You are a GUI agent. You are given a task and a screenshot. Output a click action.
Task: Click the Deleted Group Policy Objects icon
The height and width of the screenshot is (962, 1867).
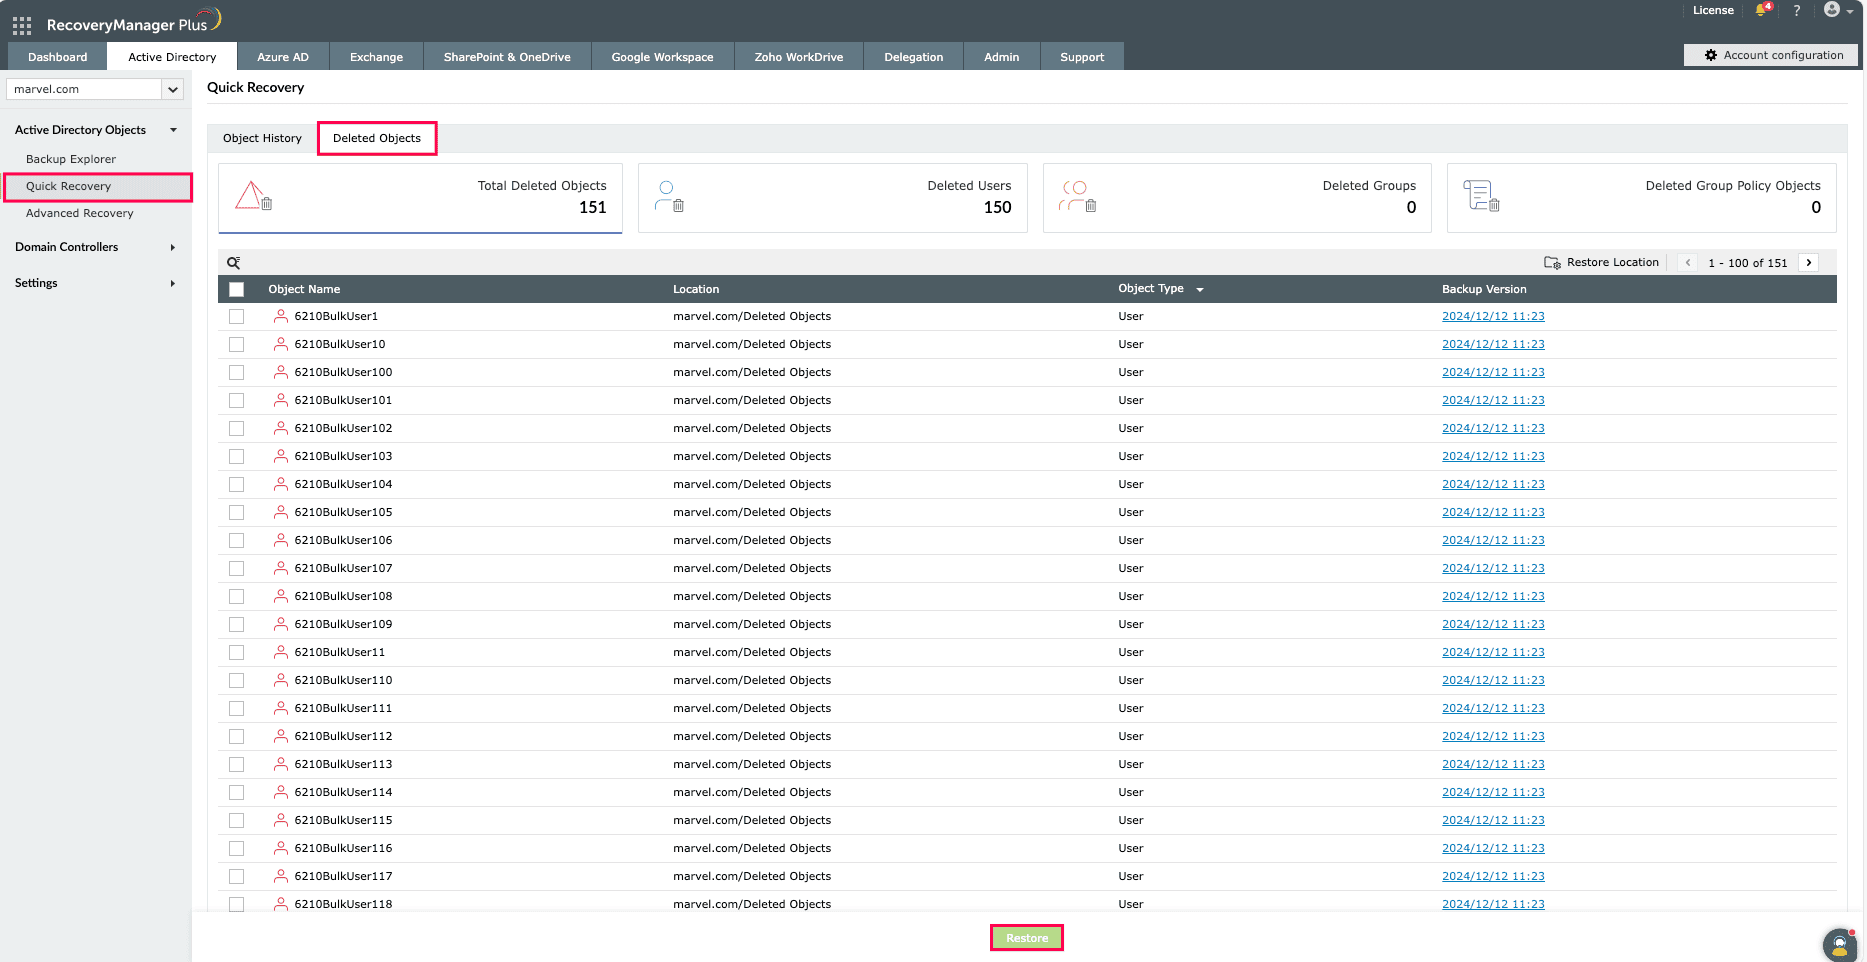pos(1481,196)
